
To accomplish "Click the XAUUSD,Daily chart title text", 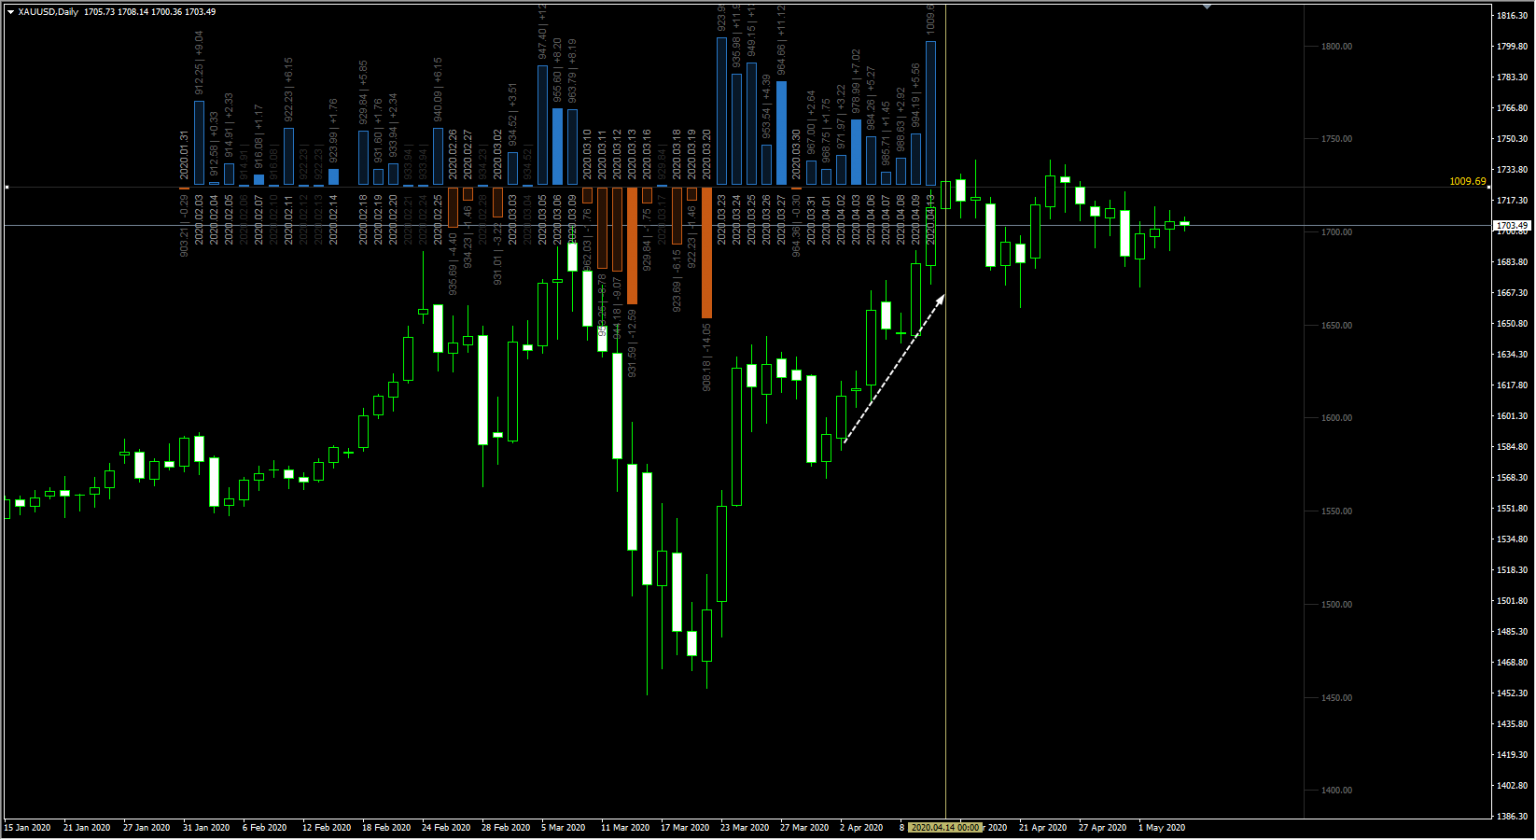I will tap(48, 12).
